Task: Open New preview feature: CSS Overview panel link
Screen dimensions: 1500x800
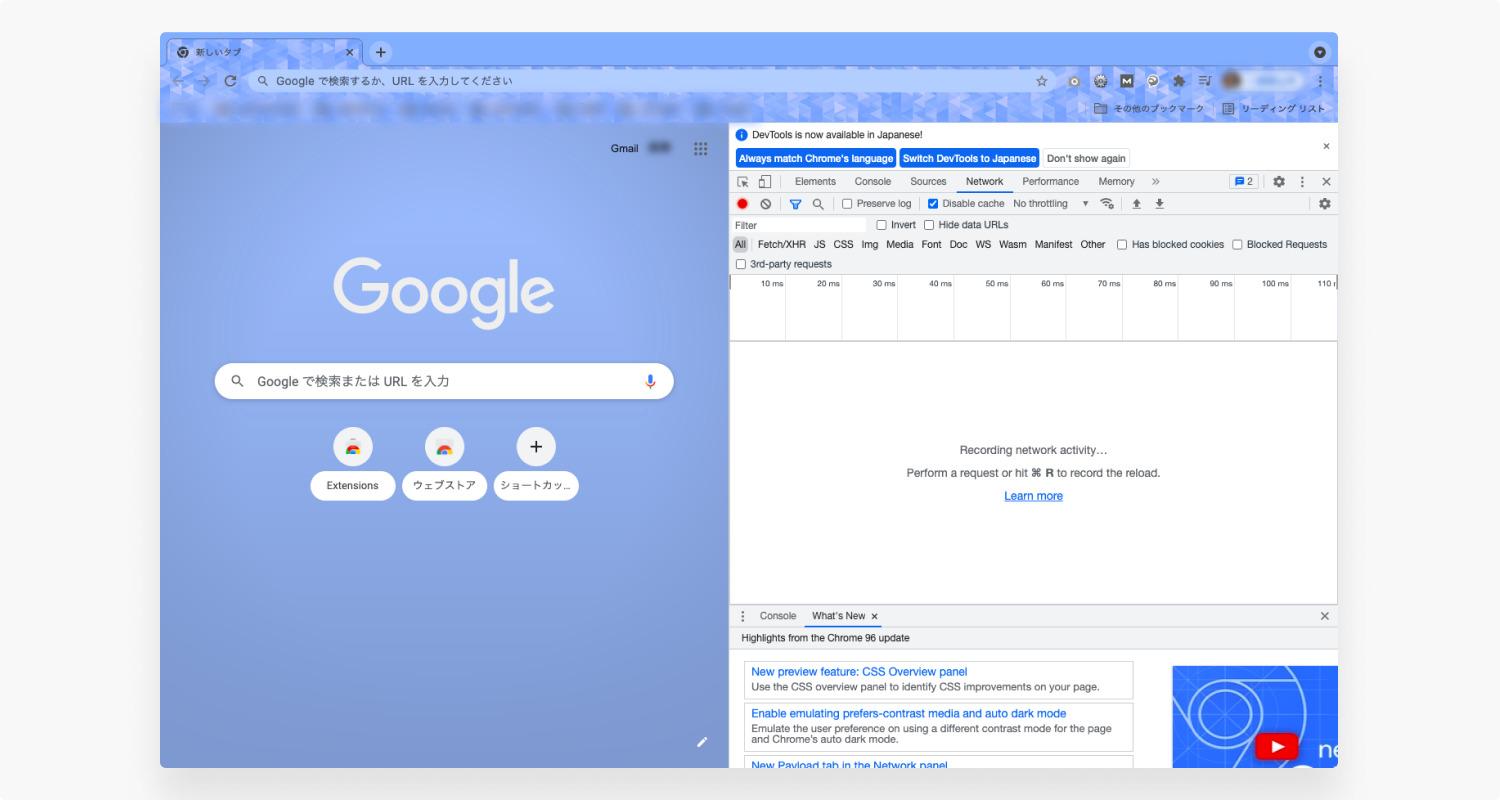Action: pyautogui.click(x=859, y=672)
